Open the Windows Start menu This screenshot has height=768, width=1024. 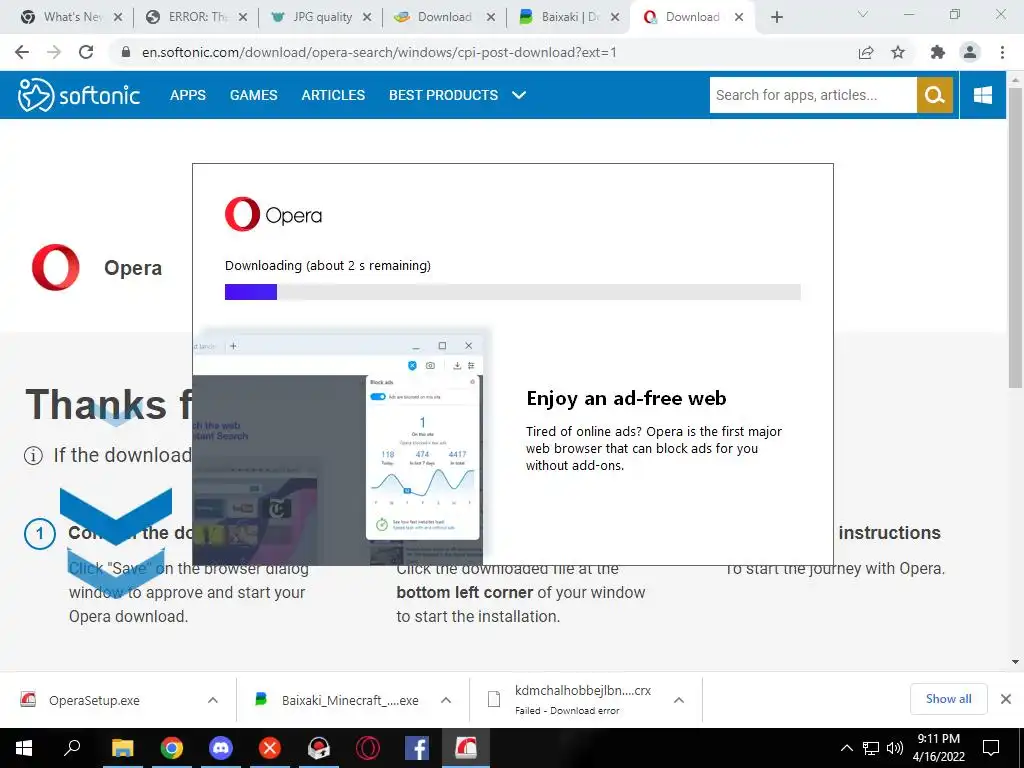click(24, 748)
